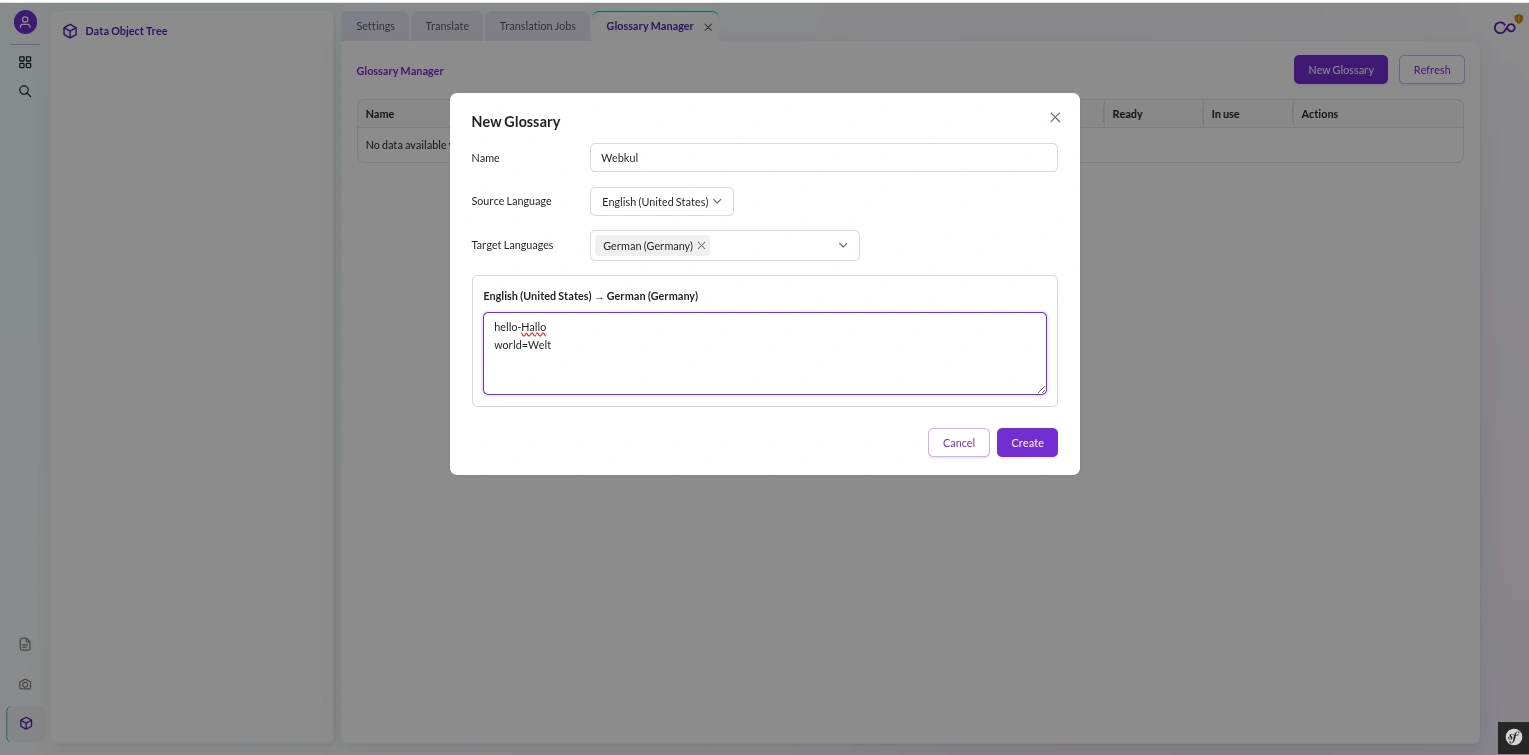Image resolution: width=1529 pixels, height=755 pixels.
Task: Click into the Name input field
Action: pos(824,158)
